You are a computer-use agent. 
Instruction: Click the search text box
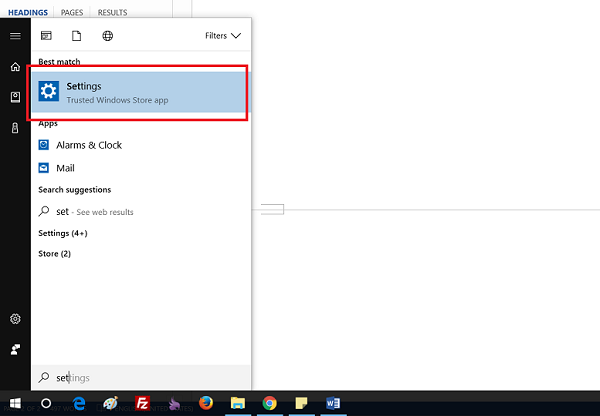140,378
